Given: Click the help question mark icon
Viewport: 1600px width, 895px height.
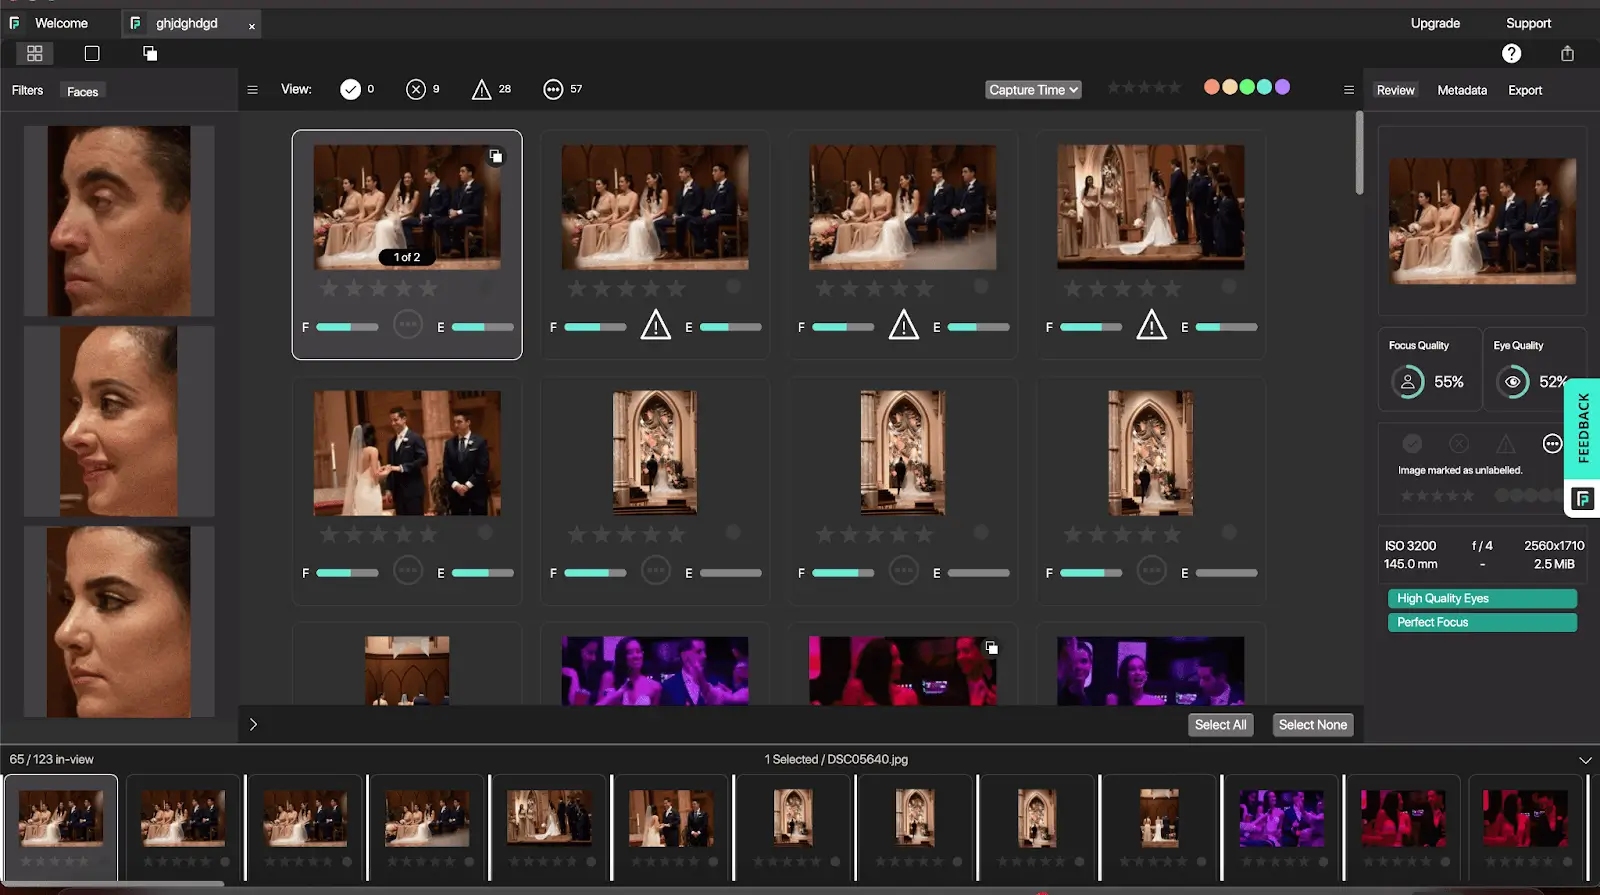Looking at the screenshot, I should (1511, 54).
